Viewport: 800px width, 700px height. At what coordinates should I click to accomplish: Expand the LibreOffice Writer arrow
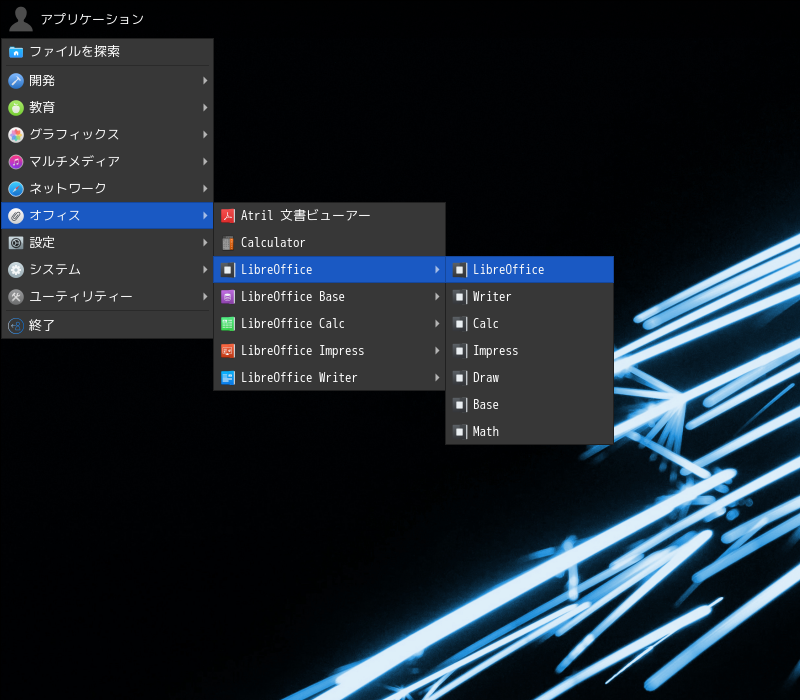437,378
